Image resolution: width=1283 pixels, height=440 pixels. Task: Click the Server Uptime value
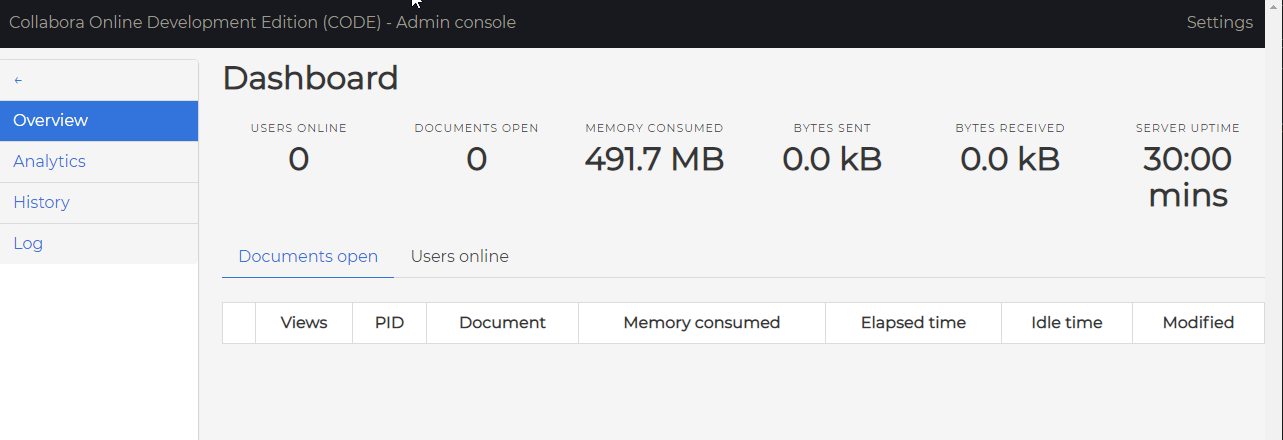tap(1187, 176)
